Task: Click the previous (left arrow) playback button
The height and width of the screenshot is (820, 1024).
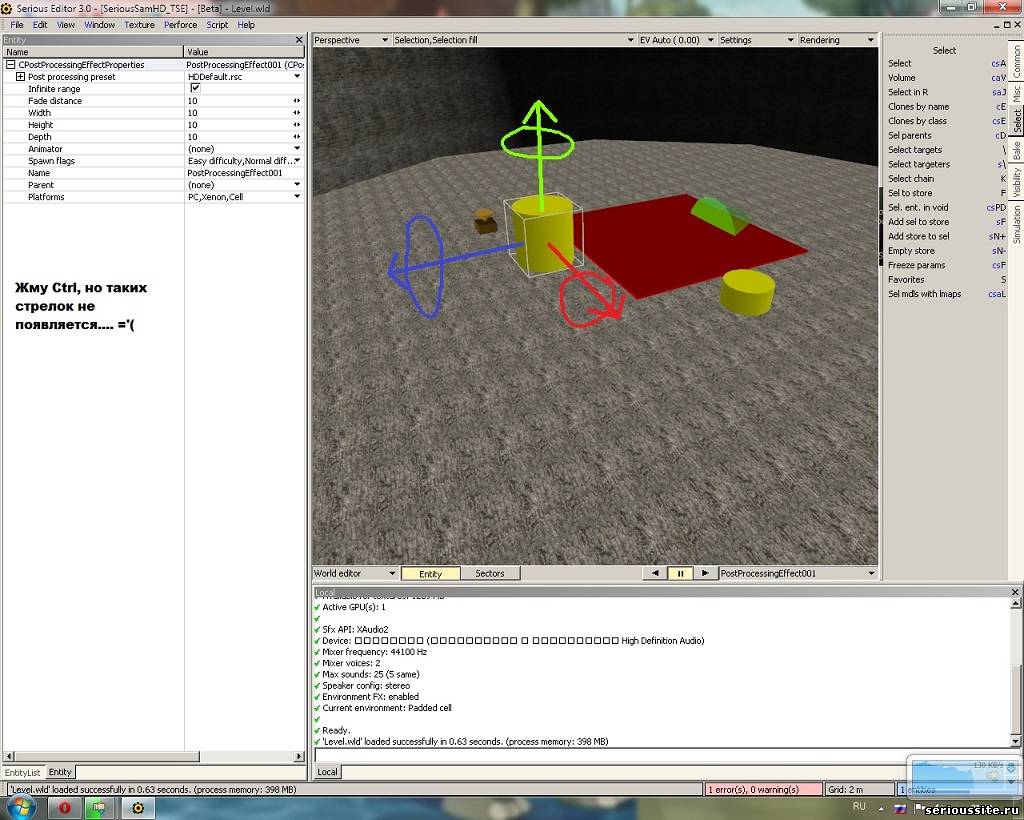Action: [655, 573]
